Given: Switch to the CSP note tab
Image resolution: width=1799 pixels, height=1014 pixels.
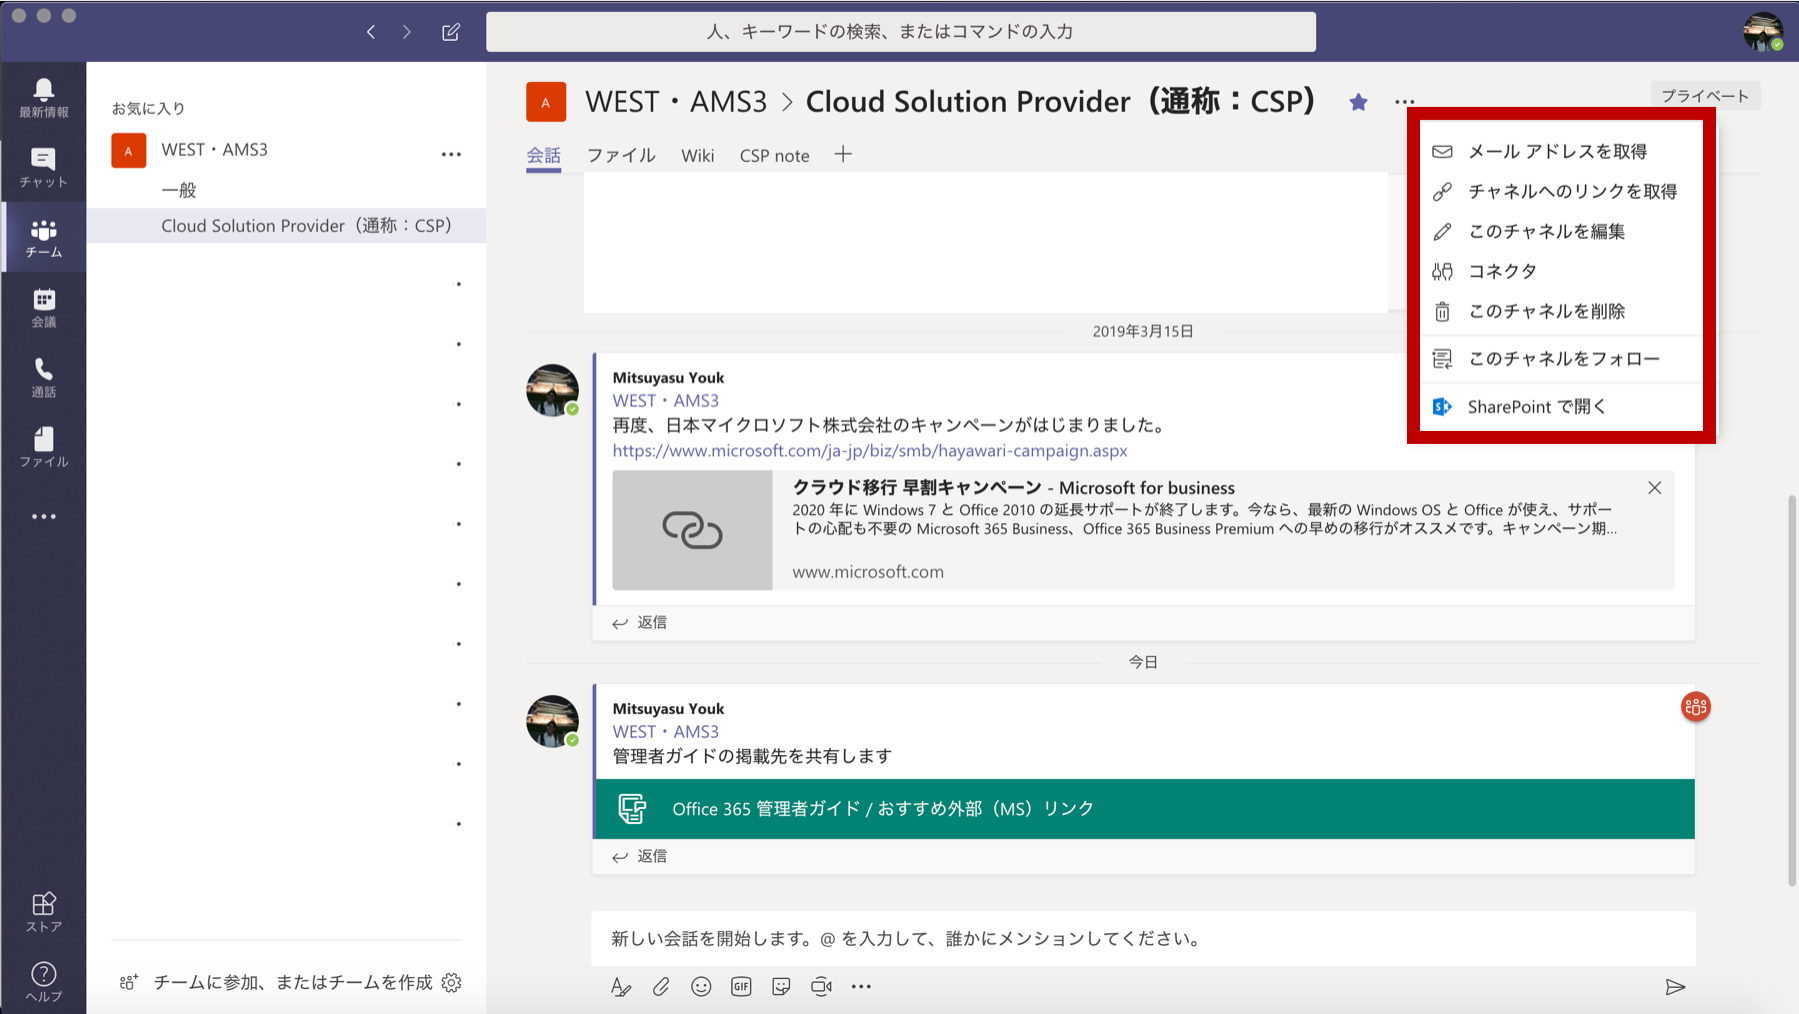Looking at the screenshot, I should (x=775, y=155).
